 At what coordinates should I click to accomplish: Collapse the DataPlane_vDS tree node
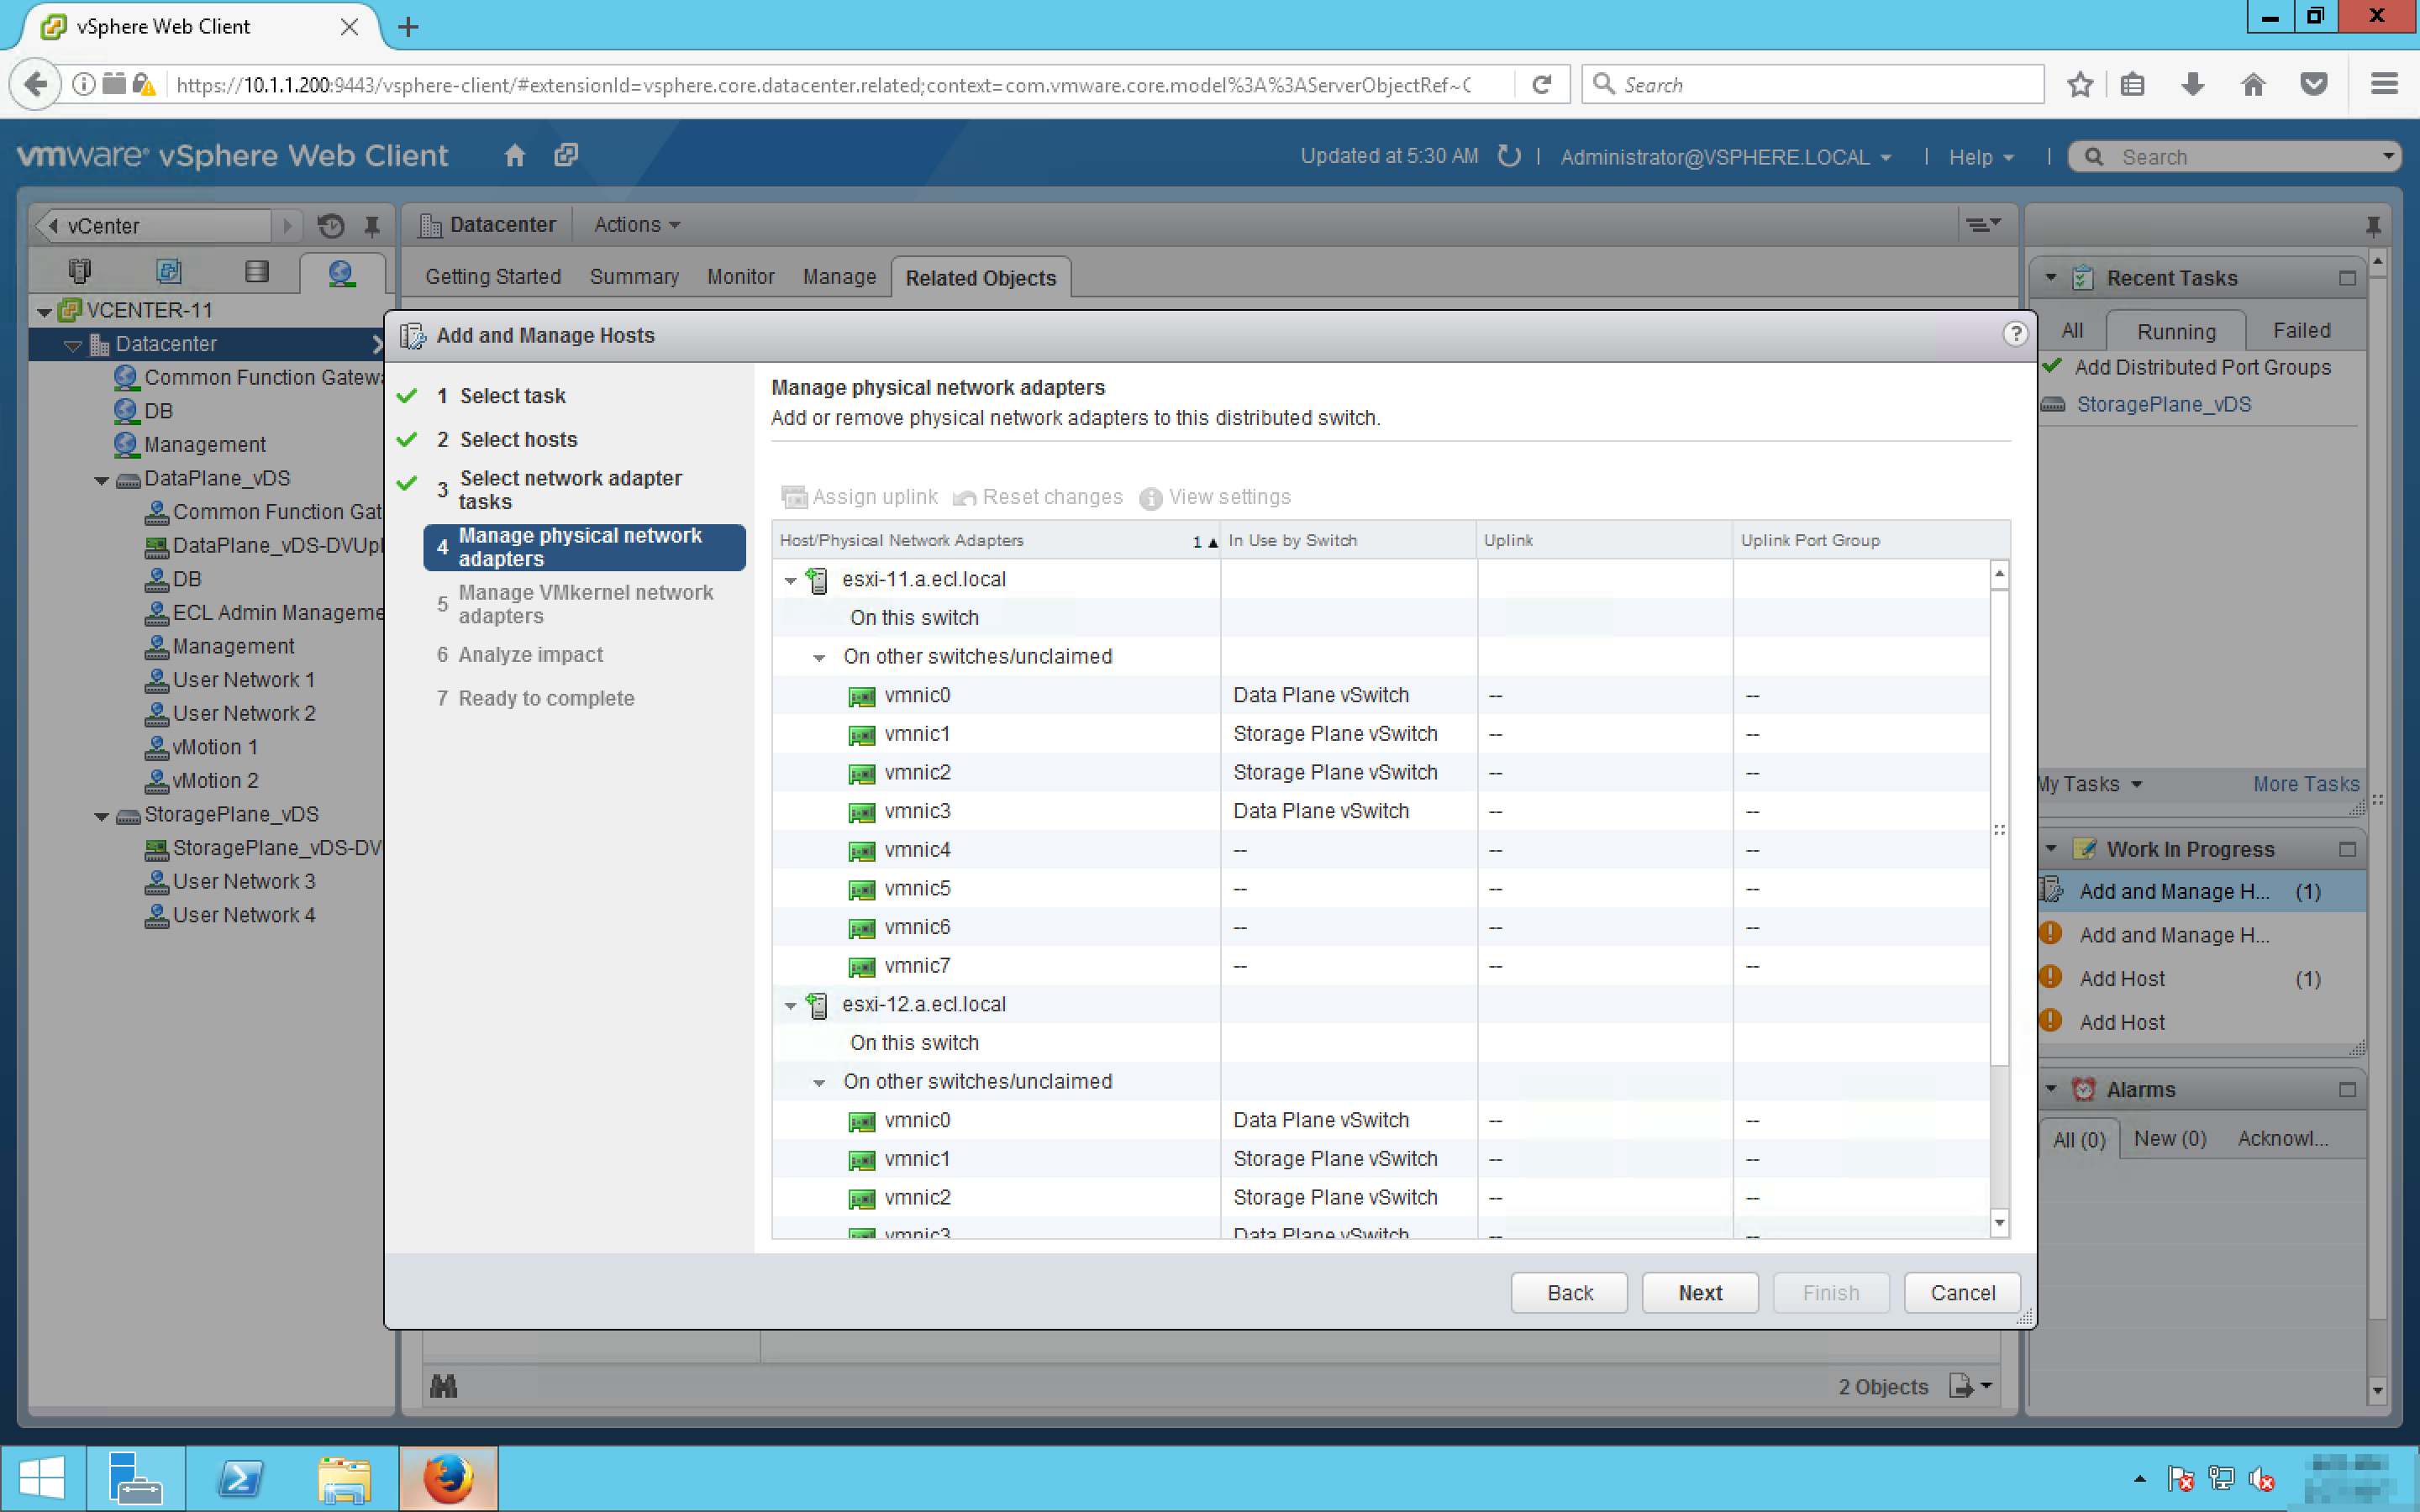101,480
